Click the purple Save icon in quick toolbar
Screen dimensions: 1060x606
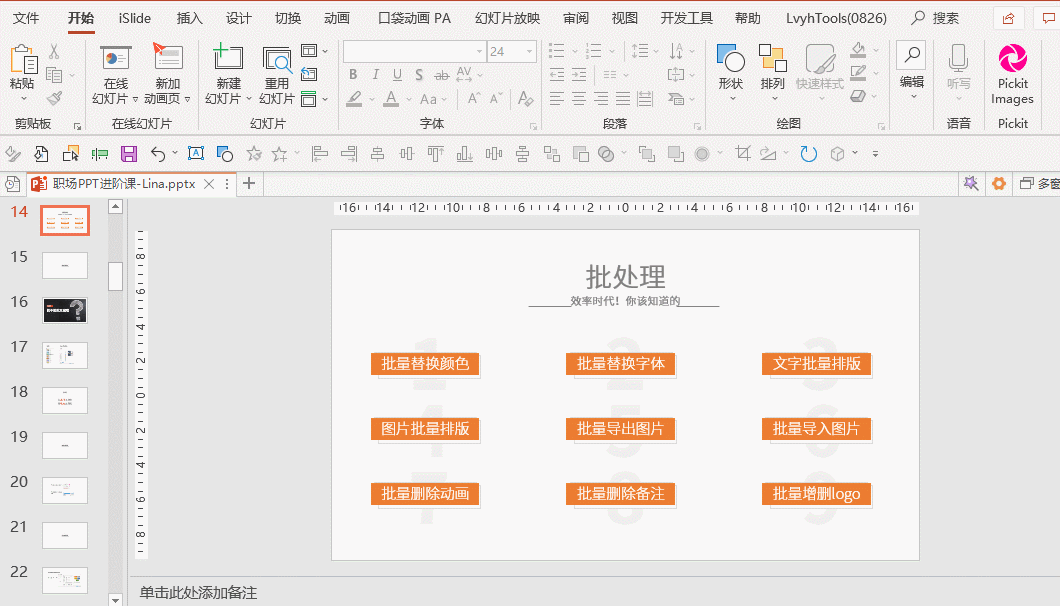129,154
